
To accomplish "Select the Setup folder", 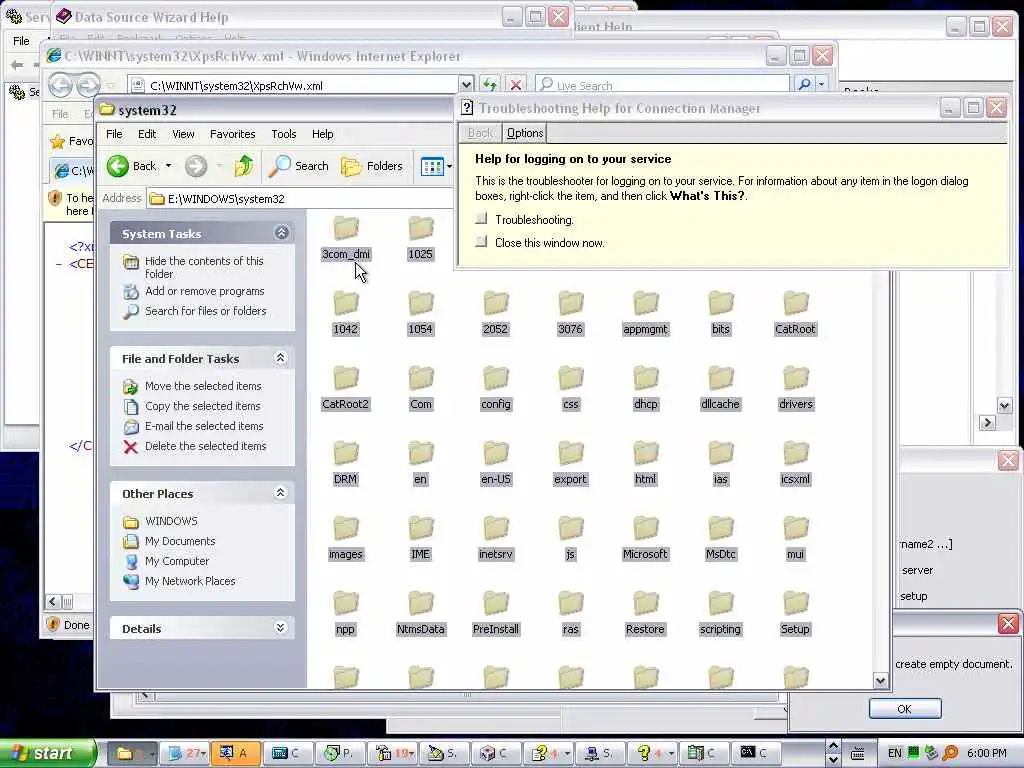I will pyautogui.click(x=795, y=615).
